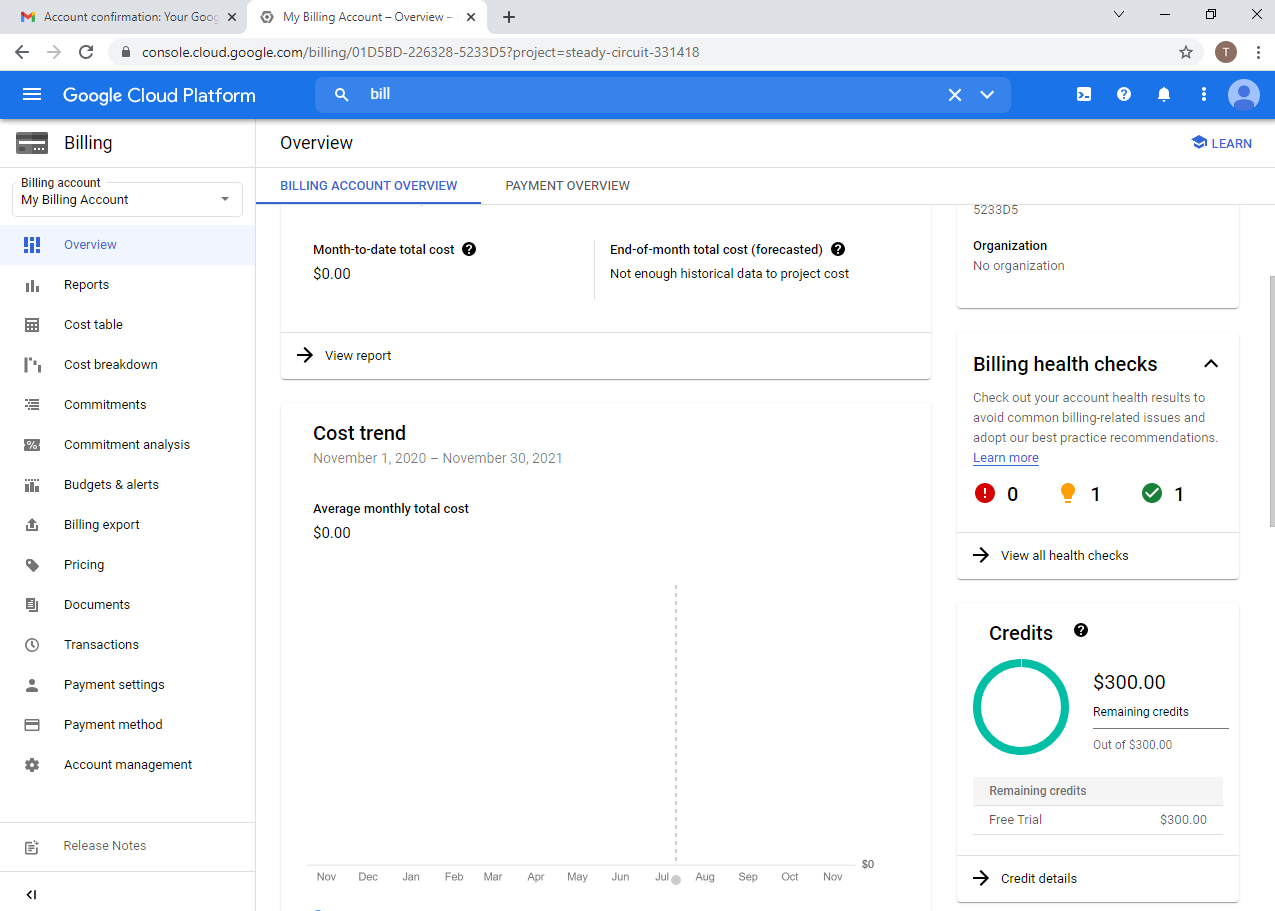1275x911 pixels.
Task: Open Cost table page
Action: coord(128,325)
